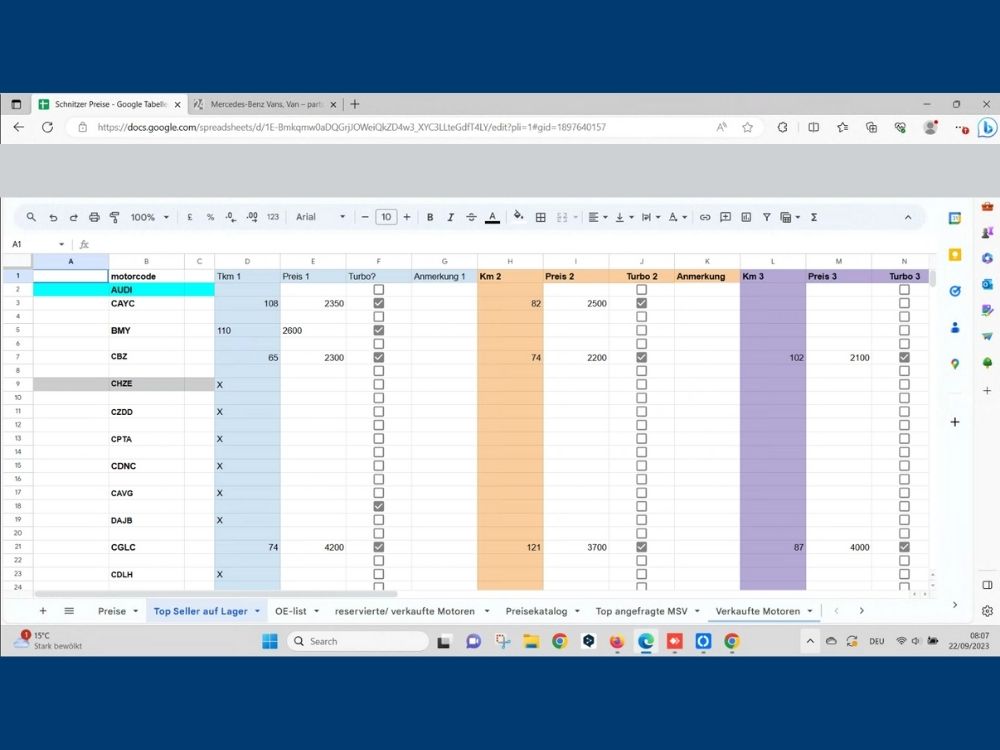The image size is (1000, 750).
Task: Undo the last action
Action: click(x=53, y=217)
